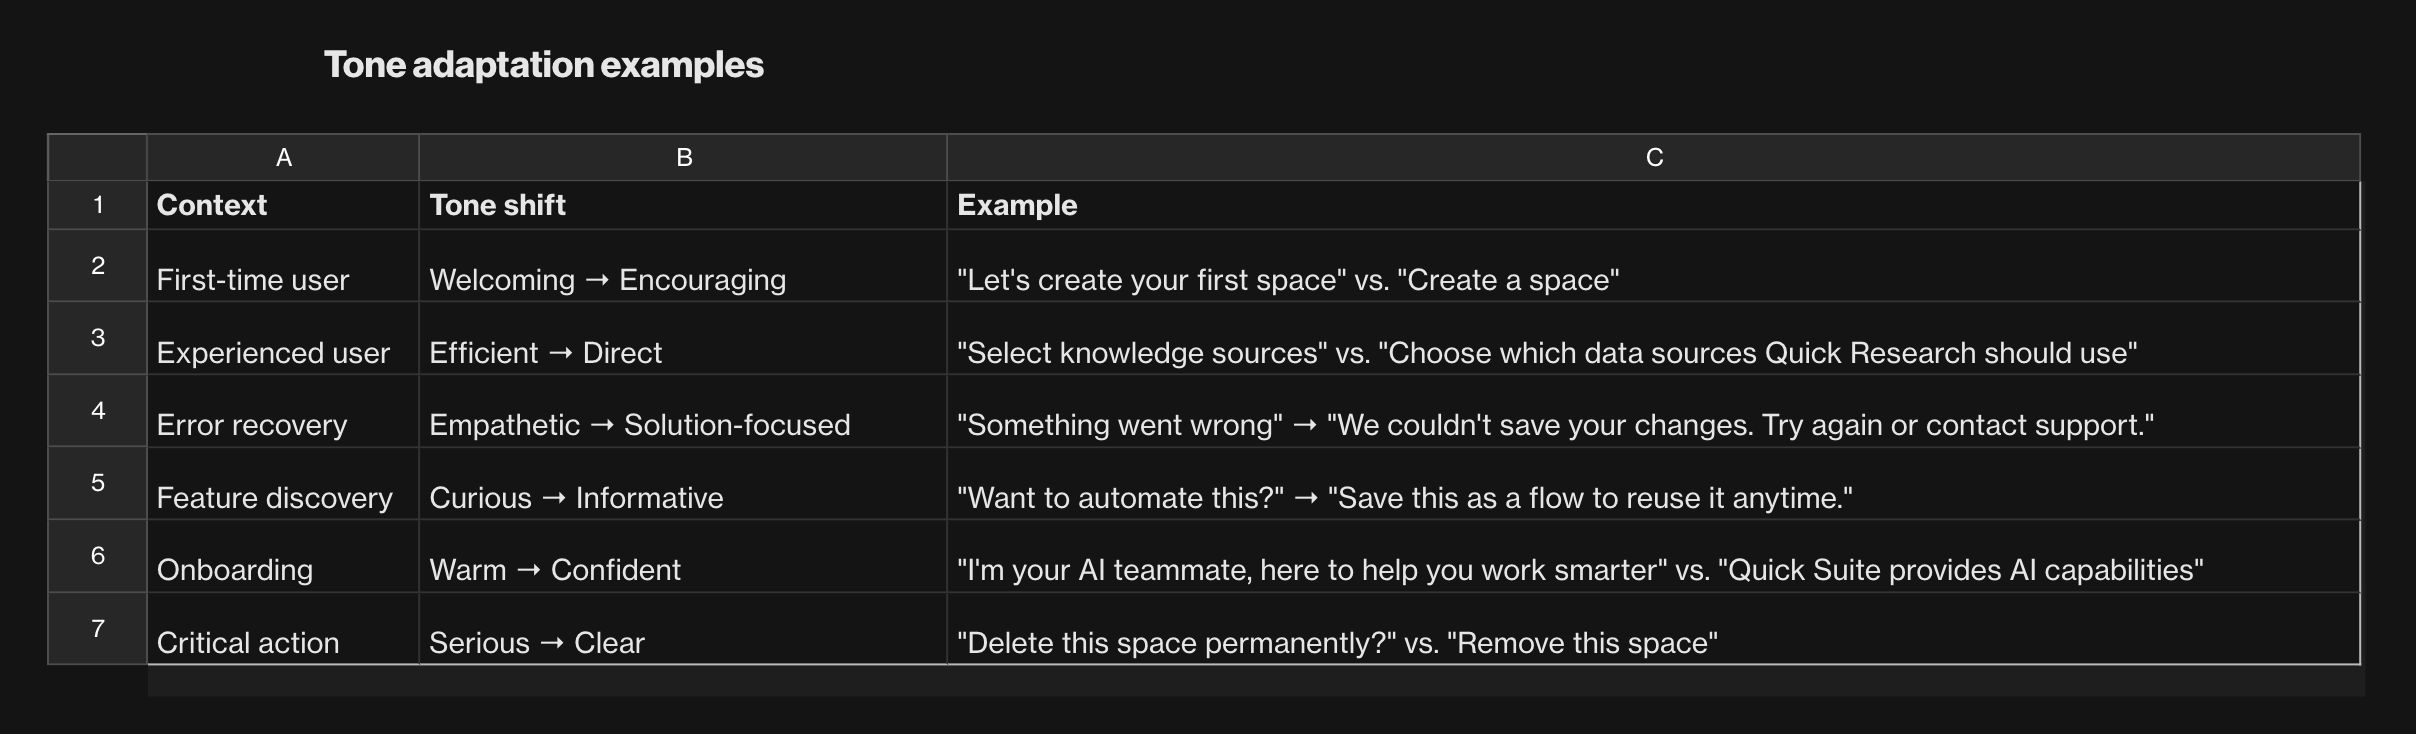Select column A header
Screen dimensions: 2416x734
pos(283,157)
